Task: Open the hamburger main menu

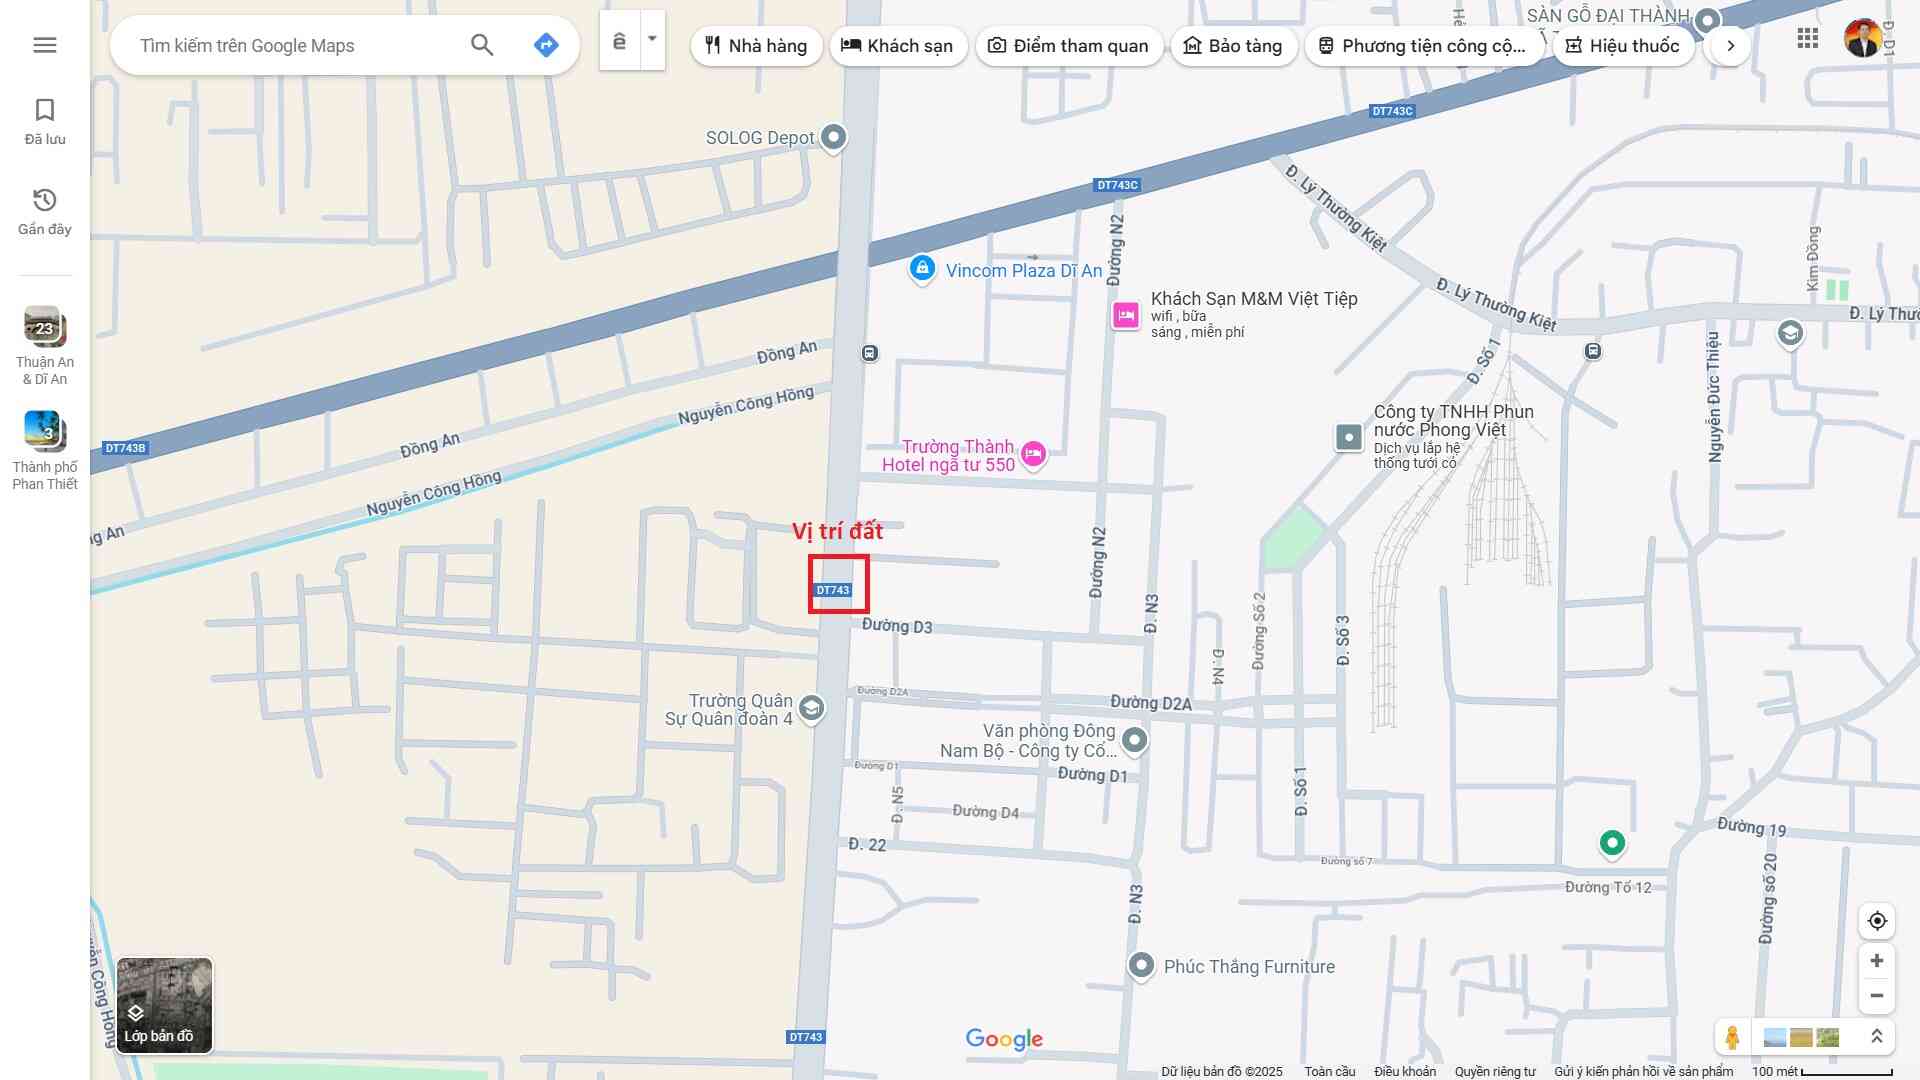Action: 45,45
